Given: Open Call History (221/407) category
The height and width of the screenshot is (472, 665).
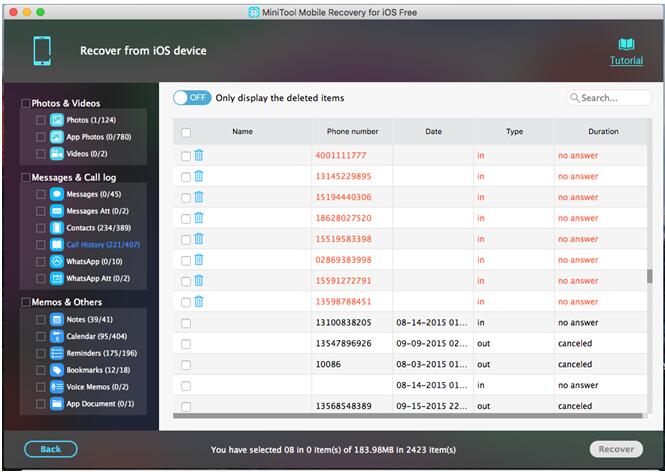Looking at the screenshot, I should (x=103, y=245).
